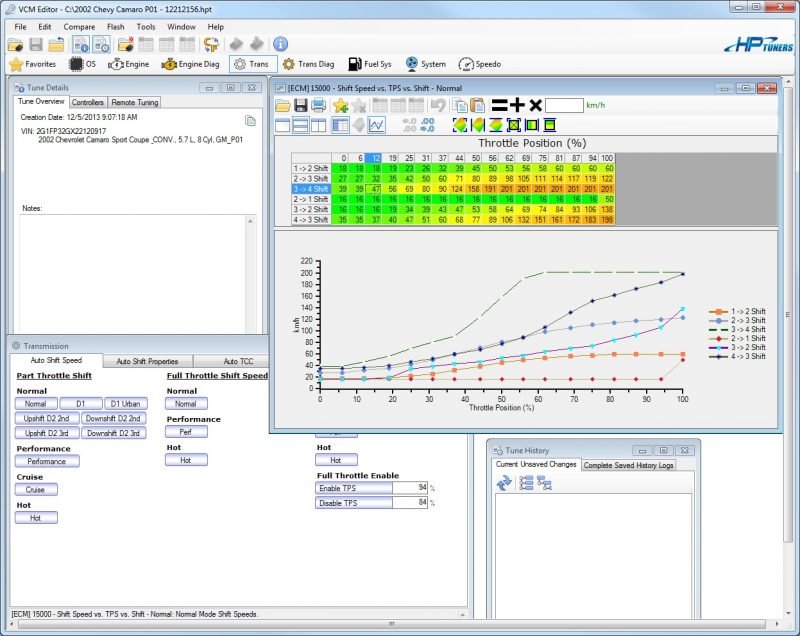
Task: Click the blue info icon in main toolbar
Action: tap(280, 44)
